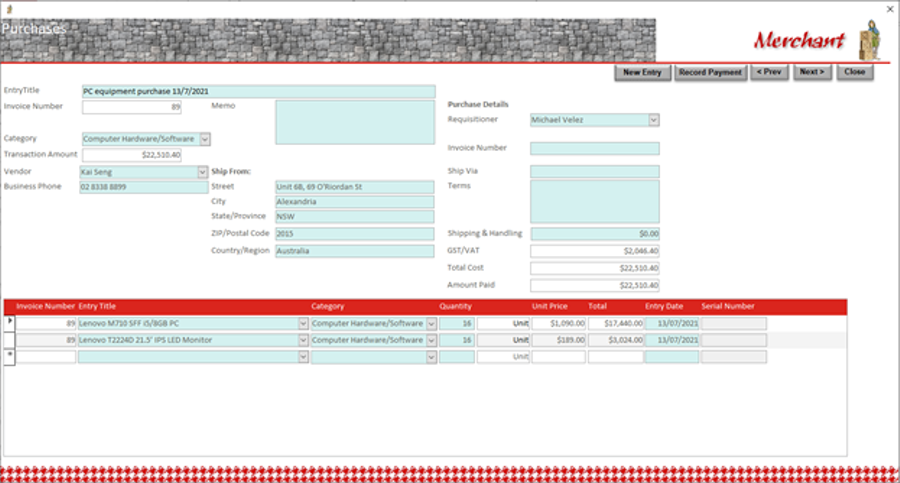Screen dimensions: 900x483
Task: Click the State/Province field NSW
Action: [355, 217]
